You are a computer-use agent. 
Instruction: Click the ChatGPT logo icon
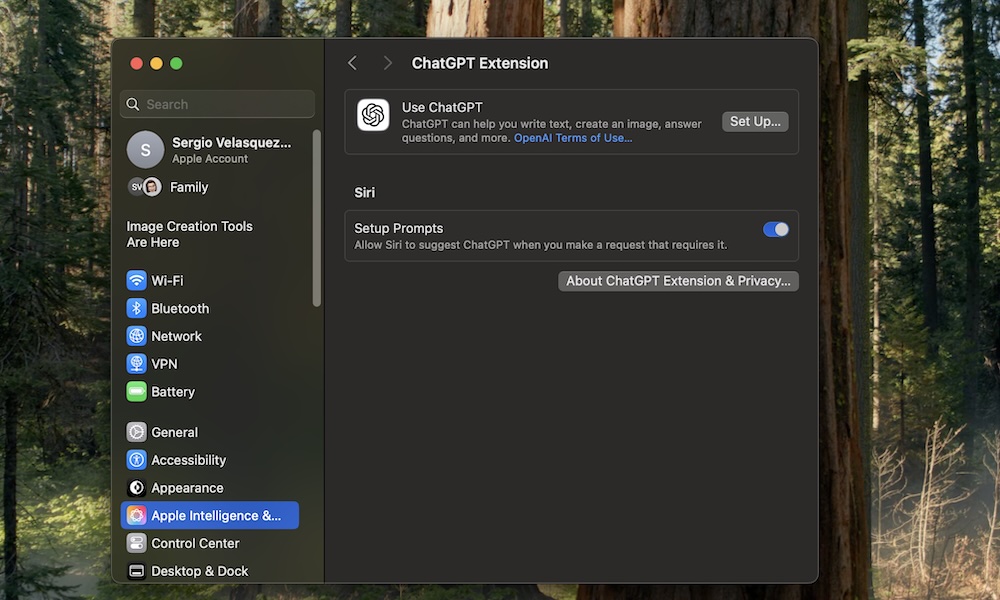(372, 116)
